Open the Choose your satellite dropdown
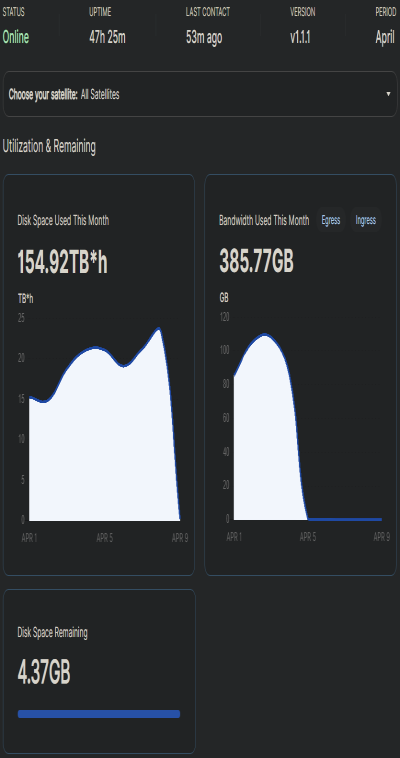 pos(200,94)
